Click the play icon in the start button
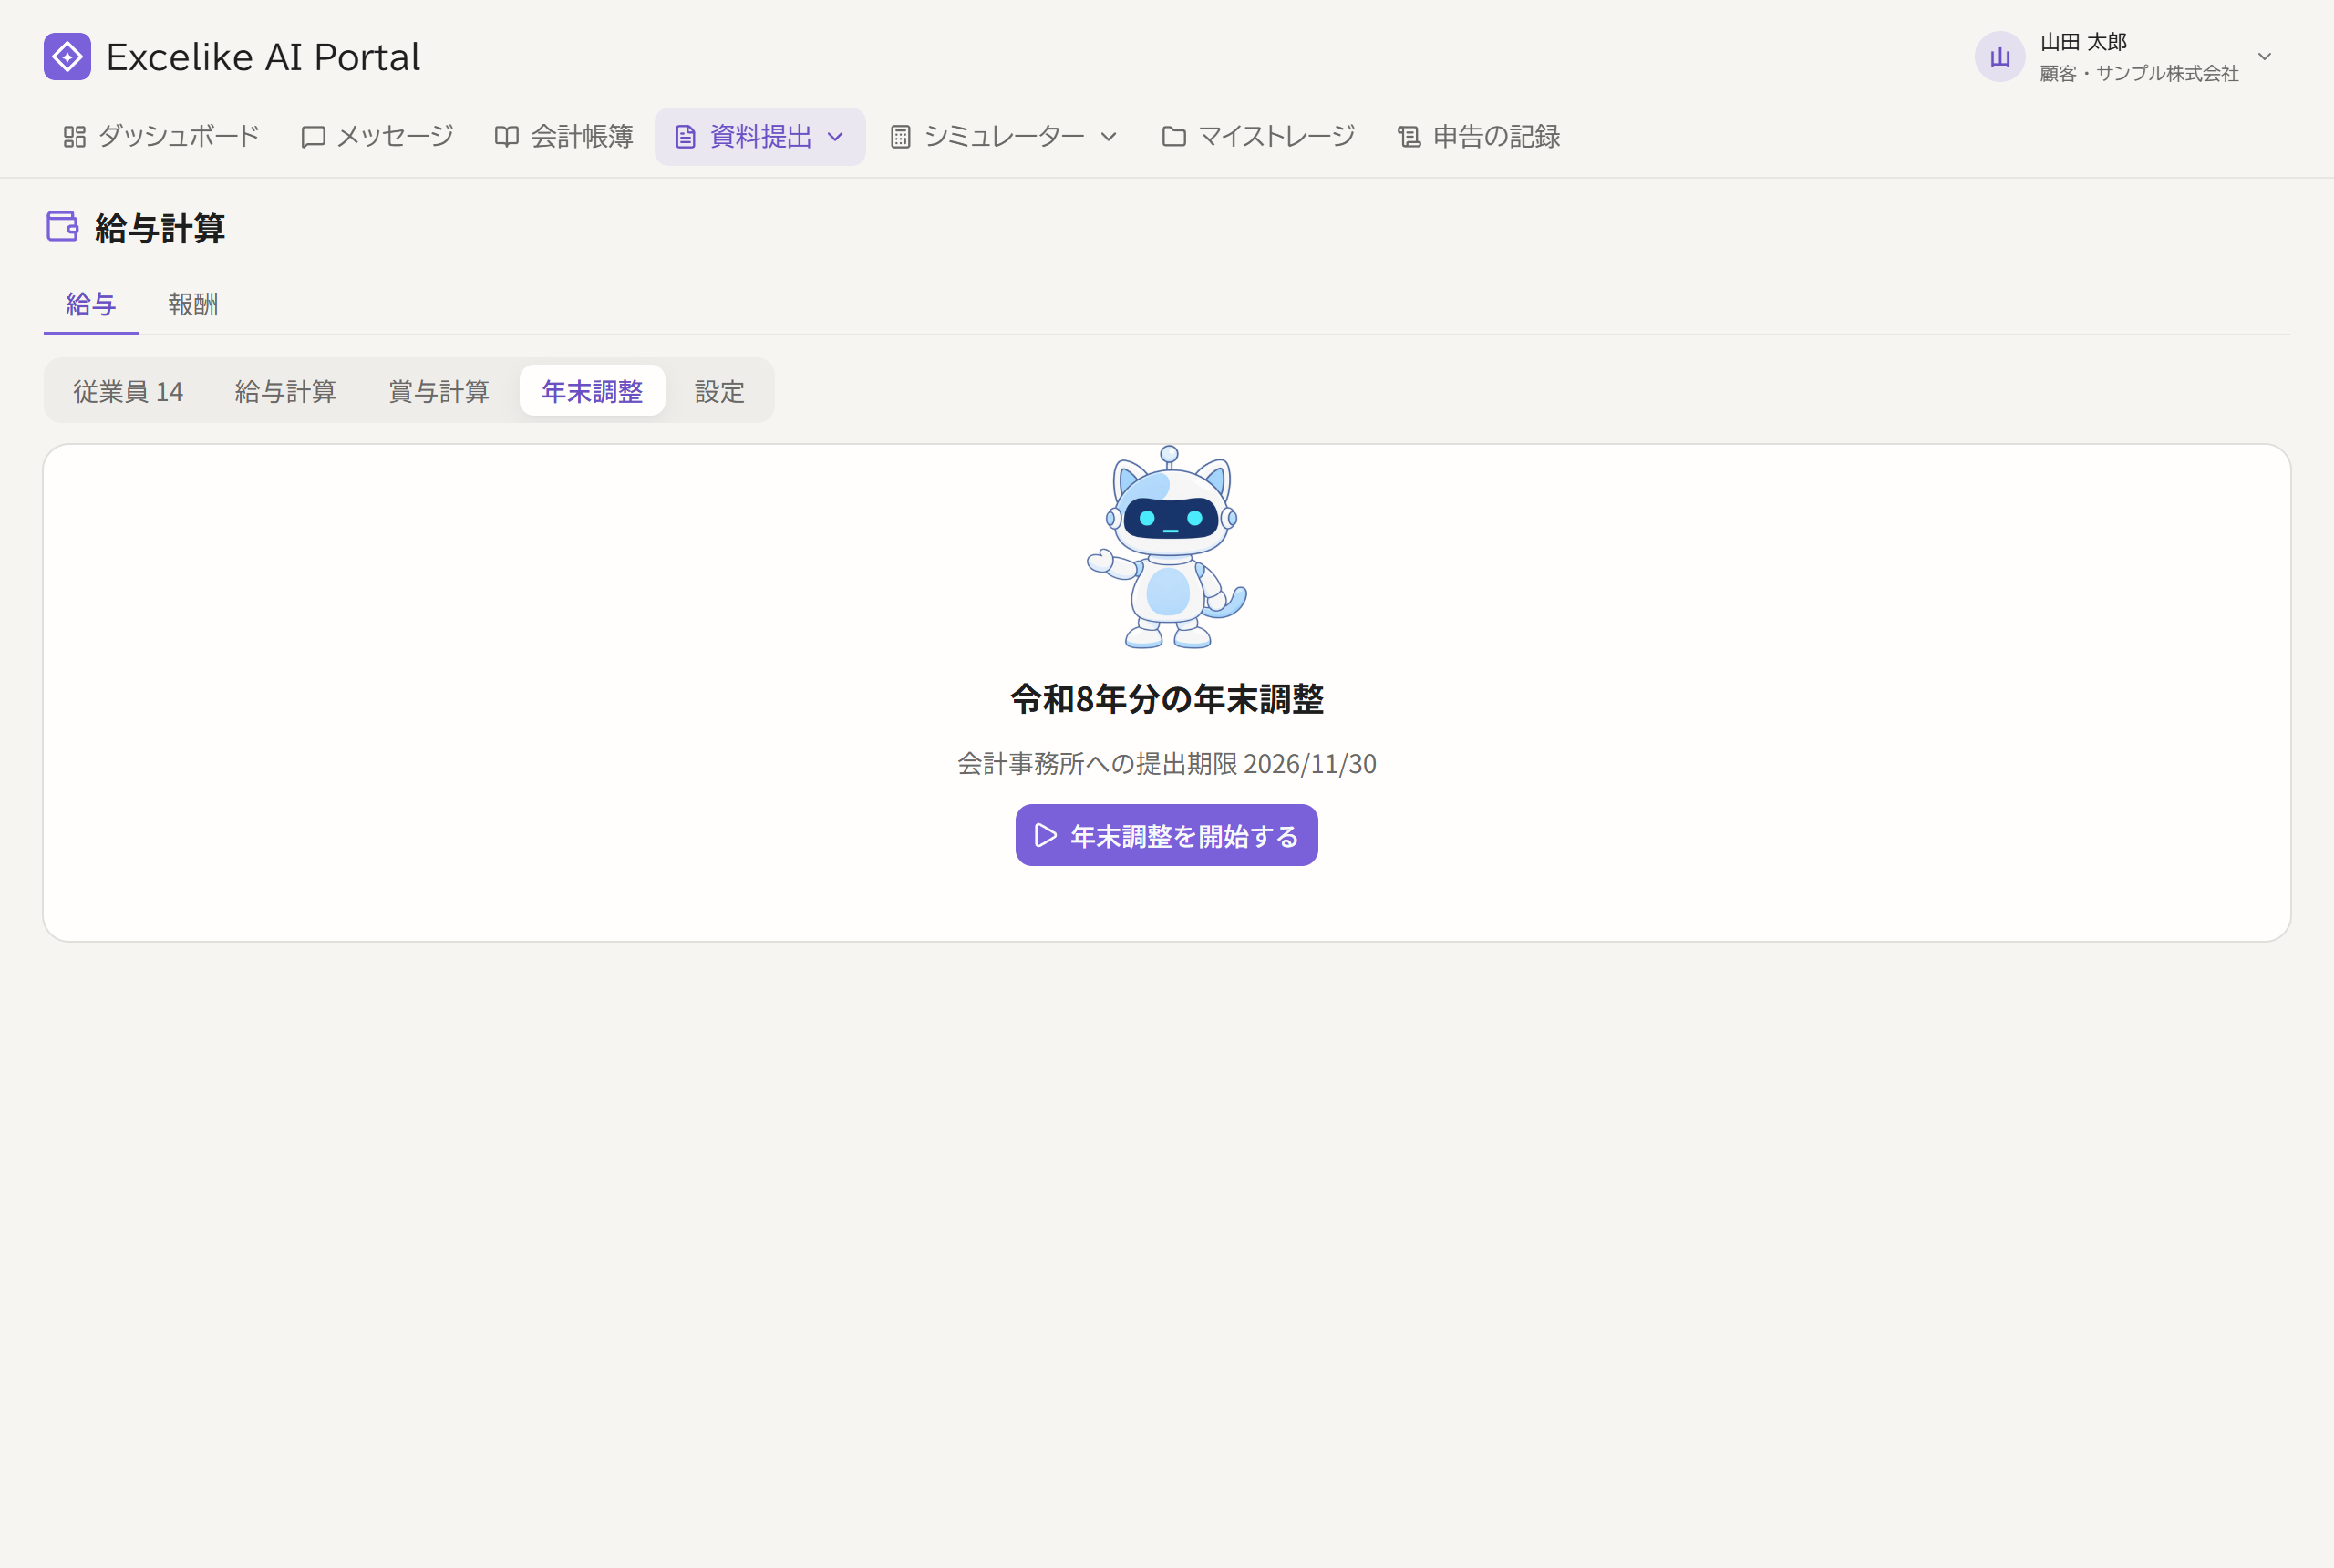The height and width of the screenshot is (1568, 2334). (x=1045, y=835)
